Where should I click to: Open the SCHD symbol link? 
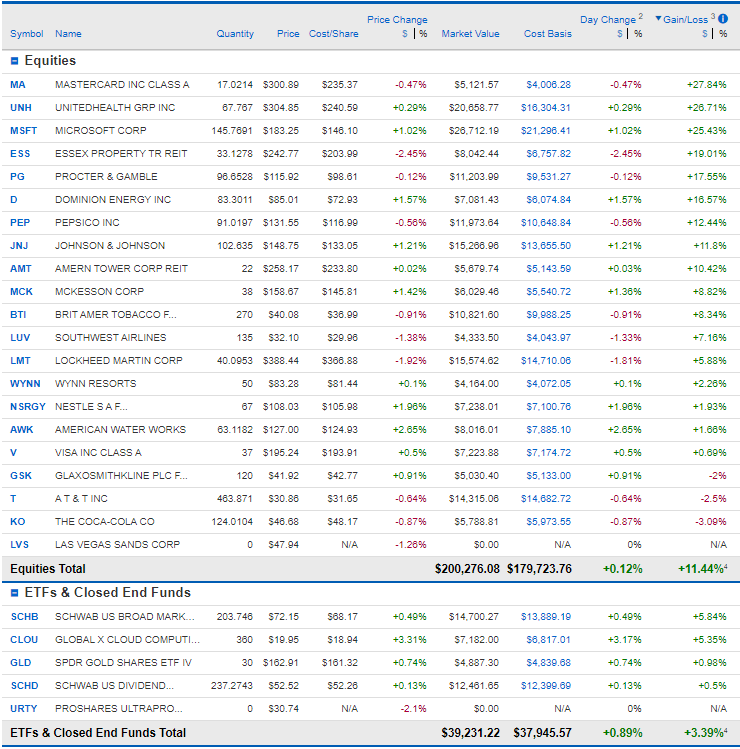pyautogui.click(x=24, y=685)
